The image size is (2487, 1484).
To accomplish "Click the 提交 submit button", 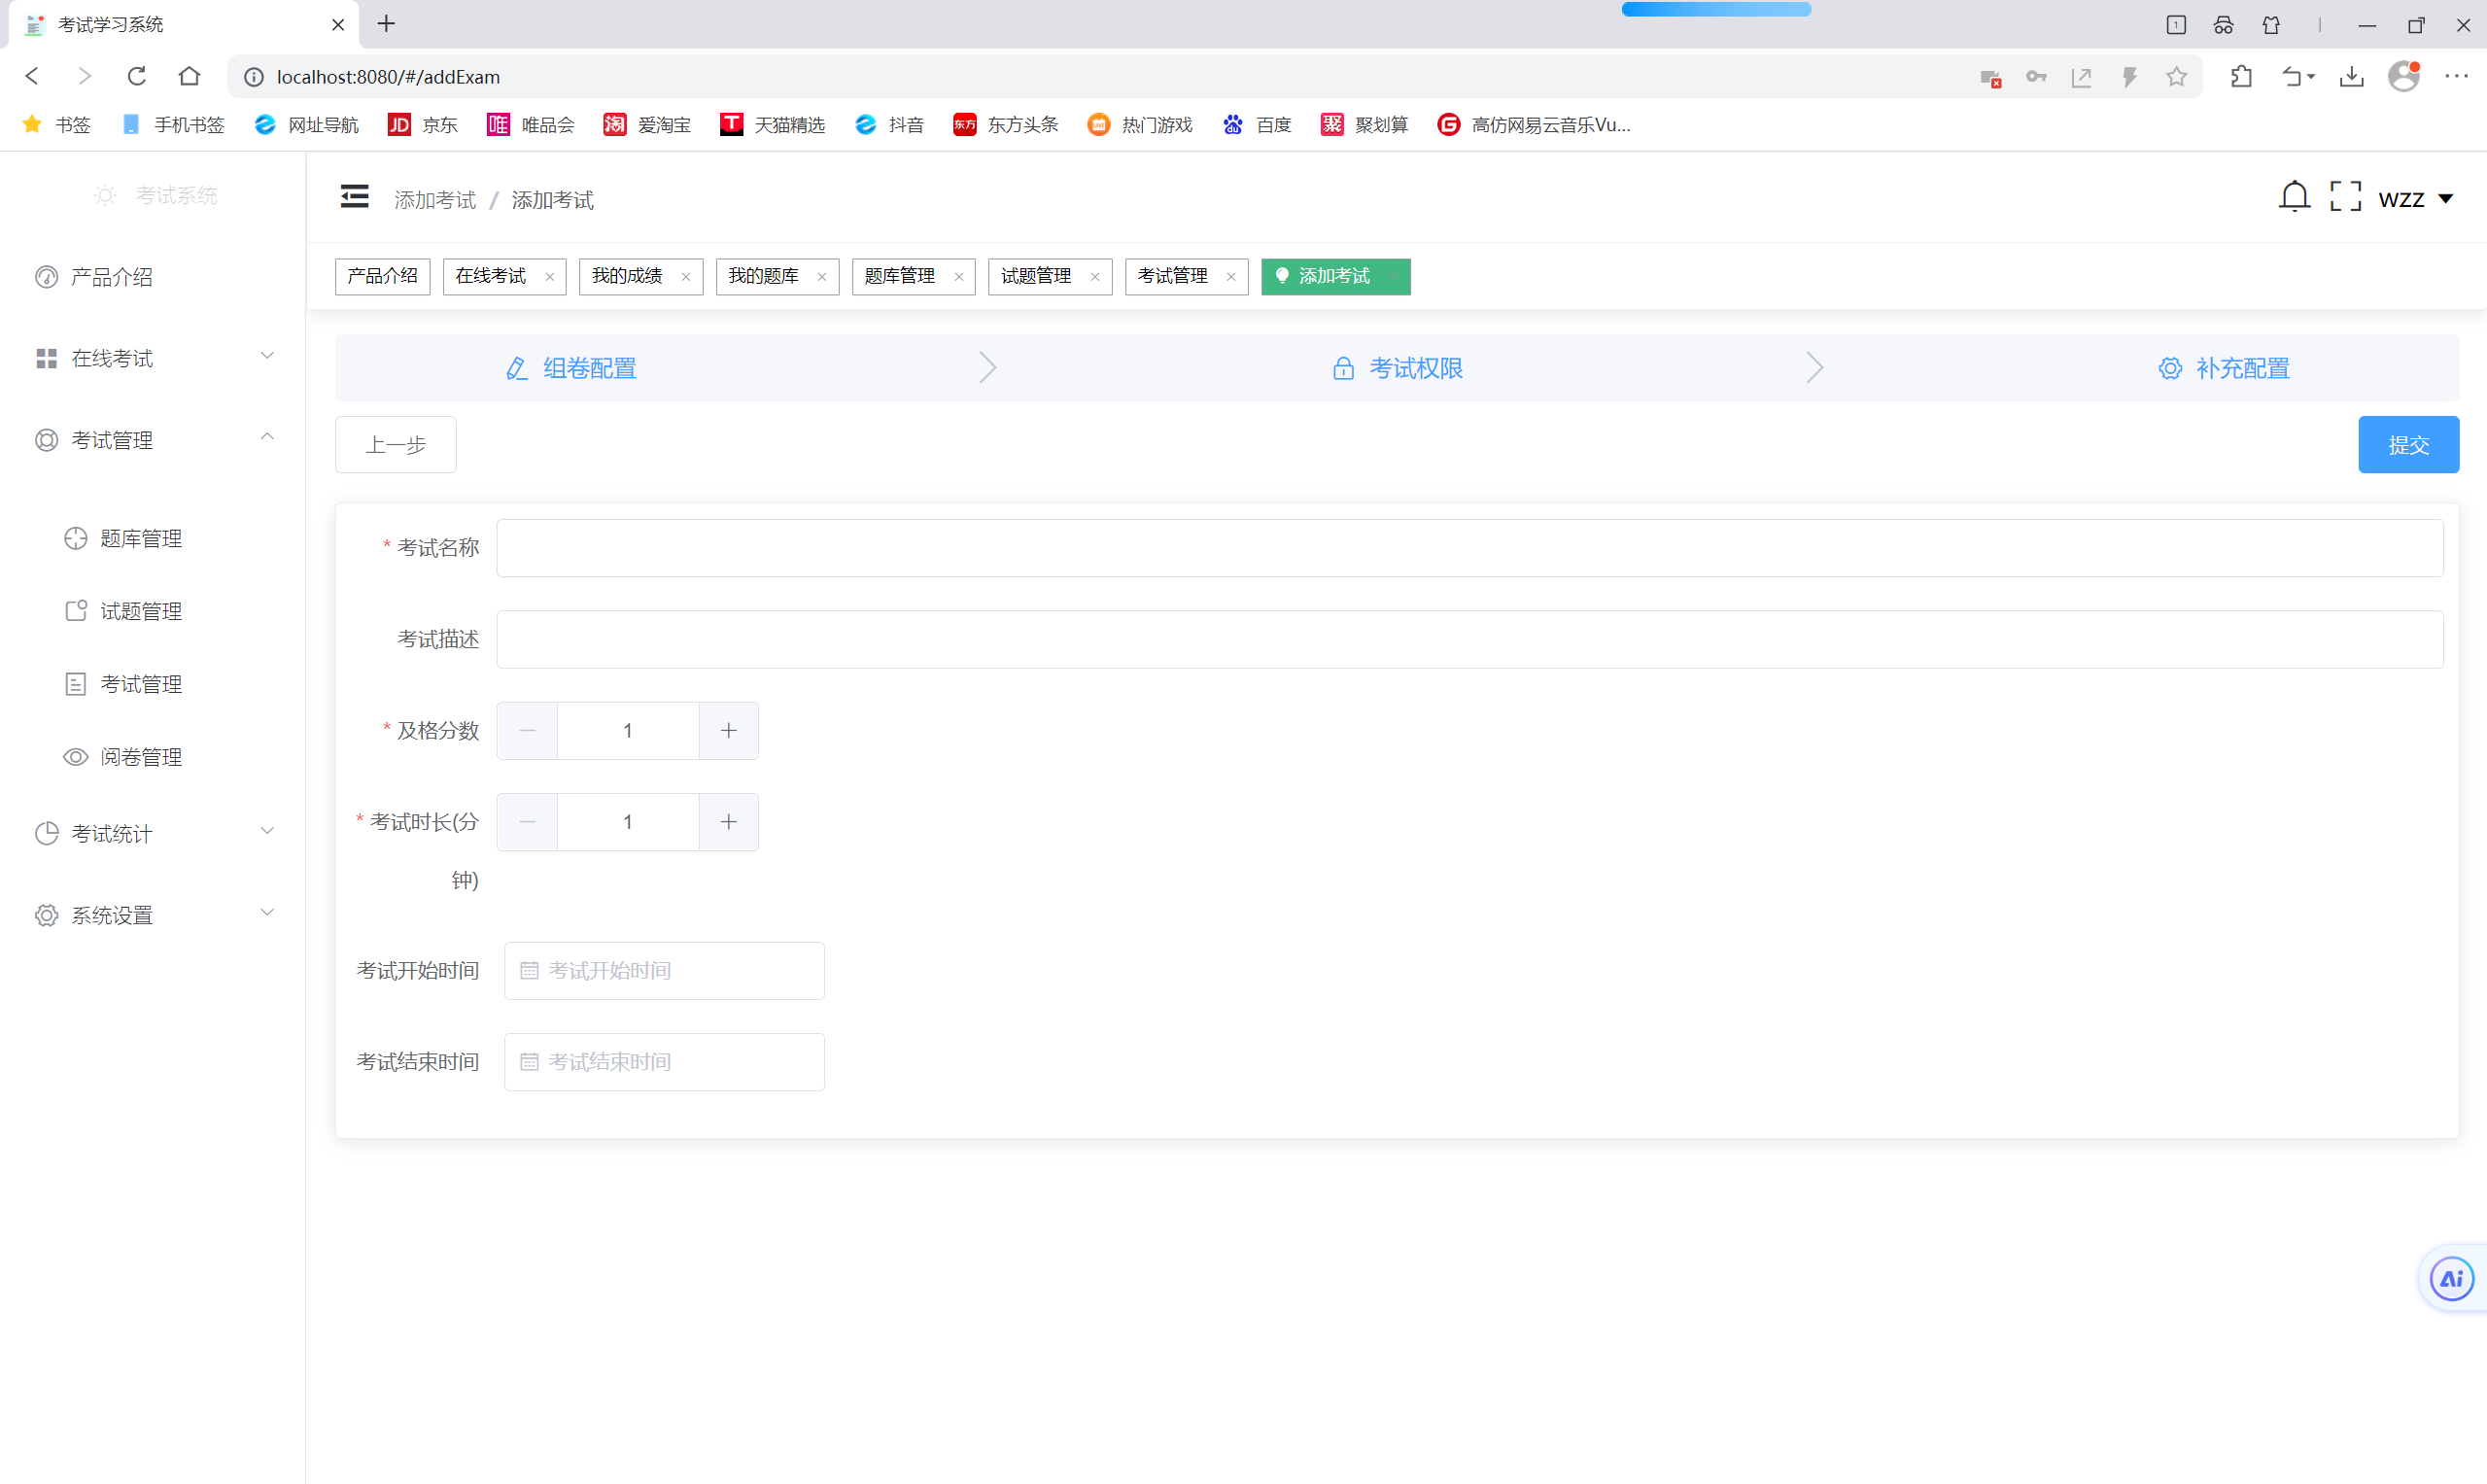I will click(x=2407, y=445).
